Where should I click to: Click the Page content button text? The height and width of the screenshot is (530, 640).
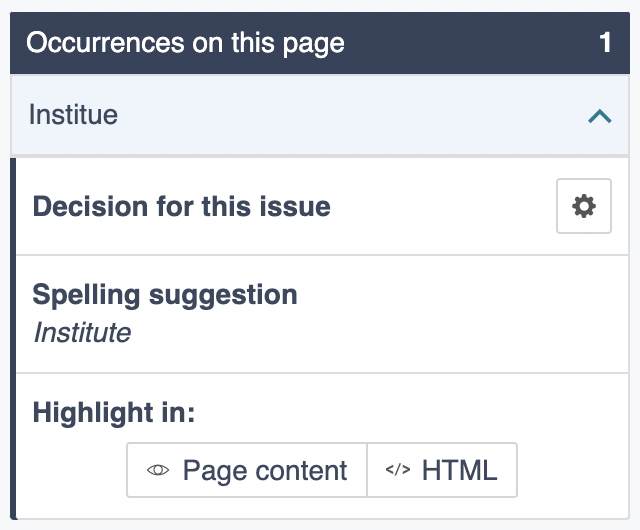coord(265,471)
